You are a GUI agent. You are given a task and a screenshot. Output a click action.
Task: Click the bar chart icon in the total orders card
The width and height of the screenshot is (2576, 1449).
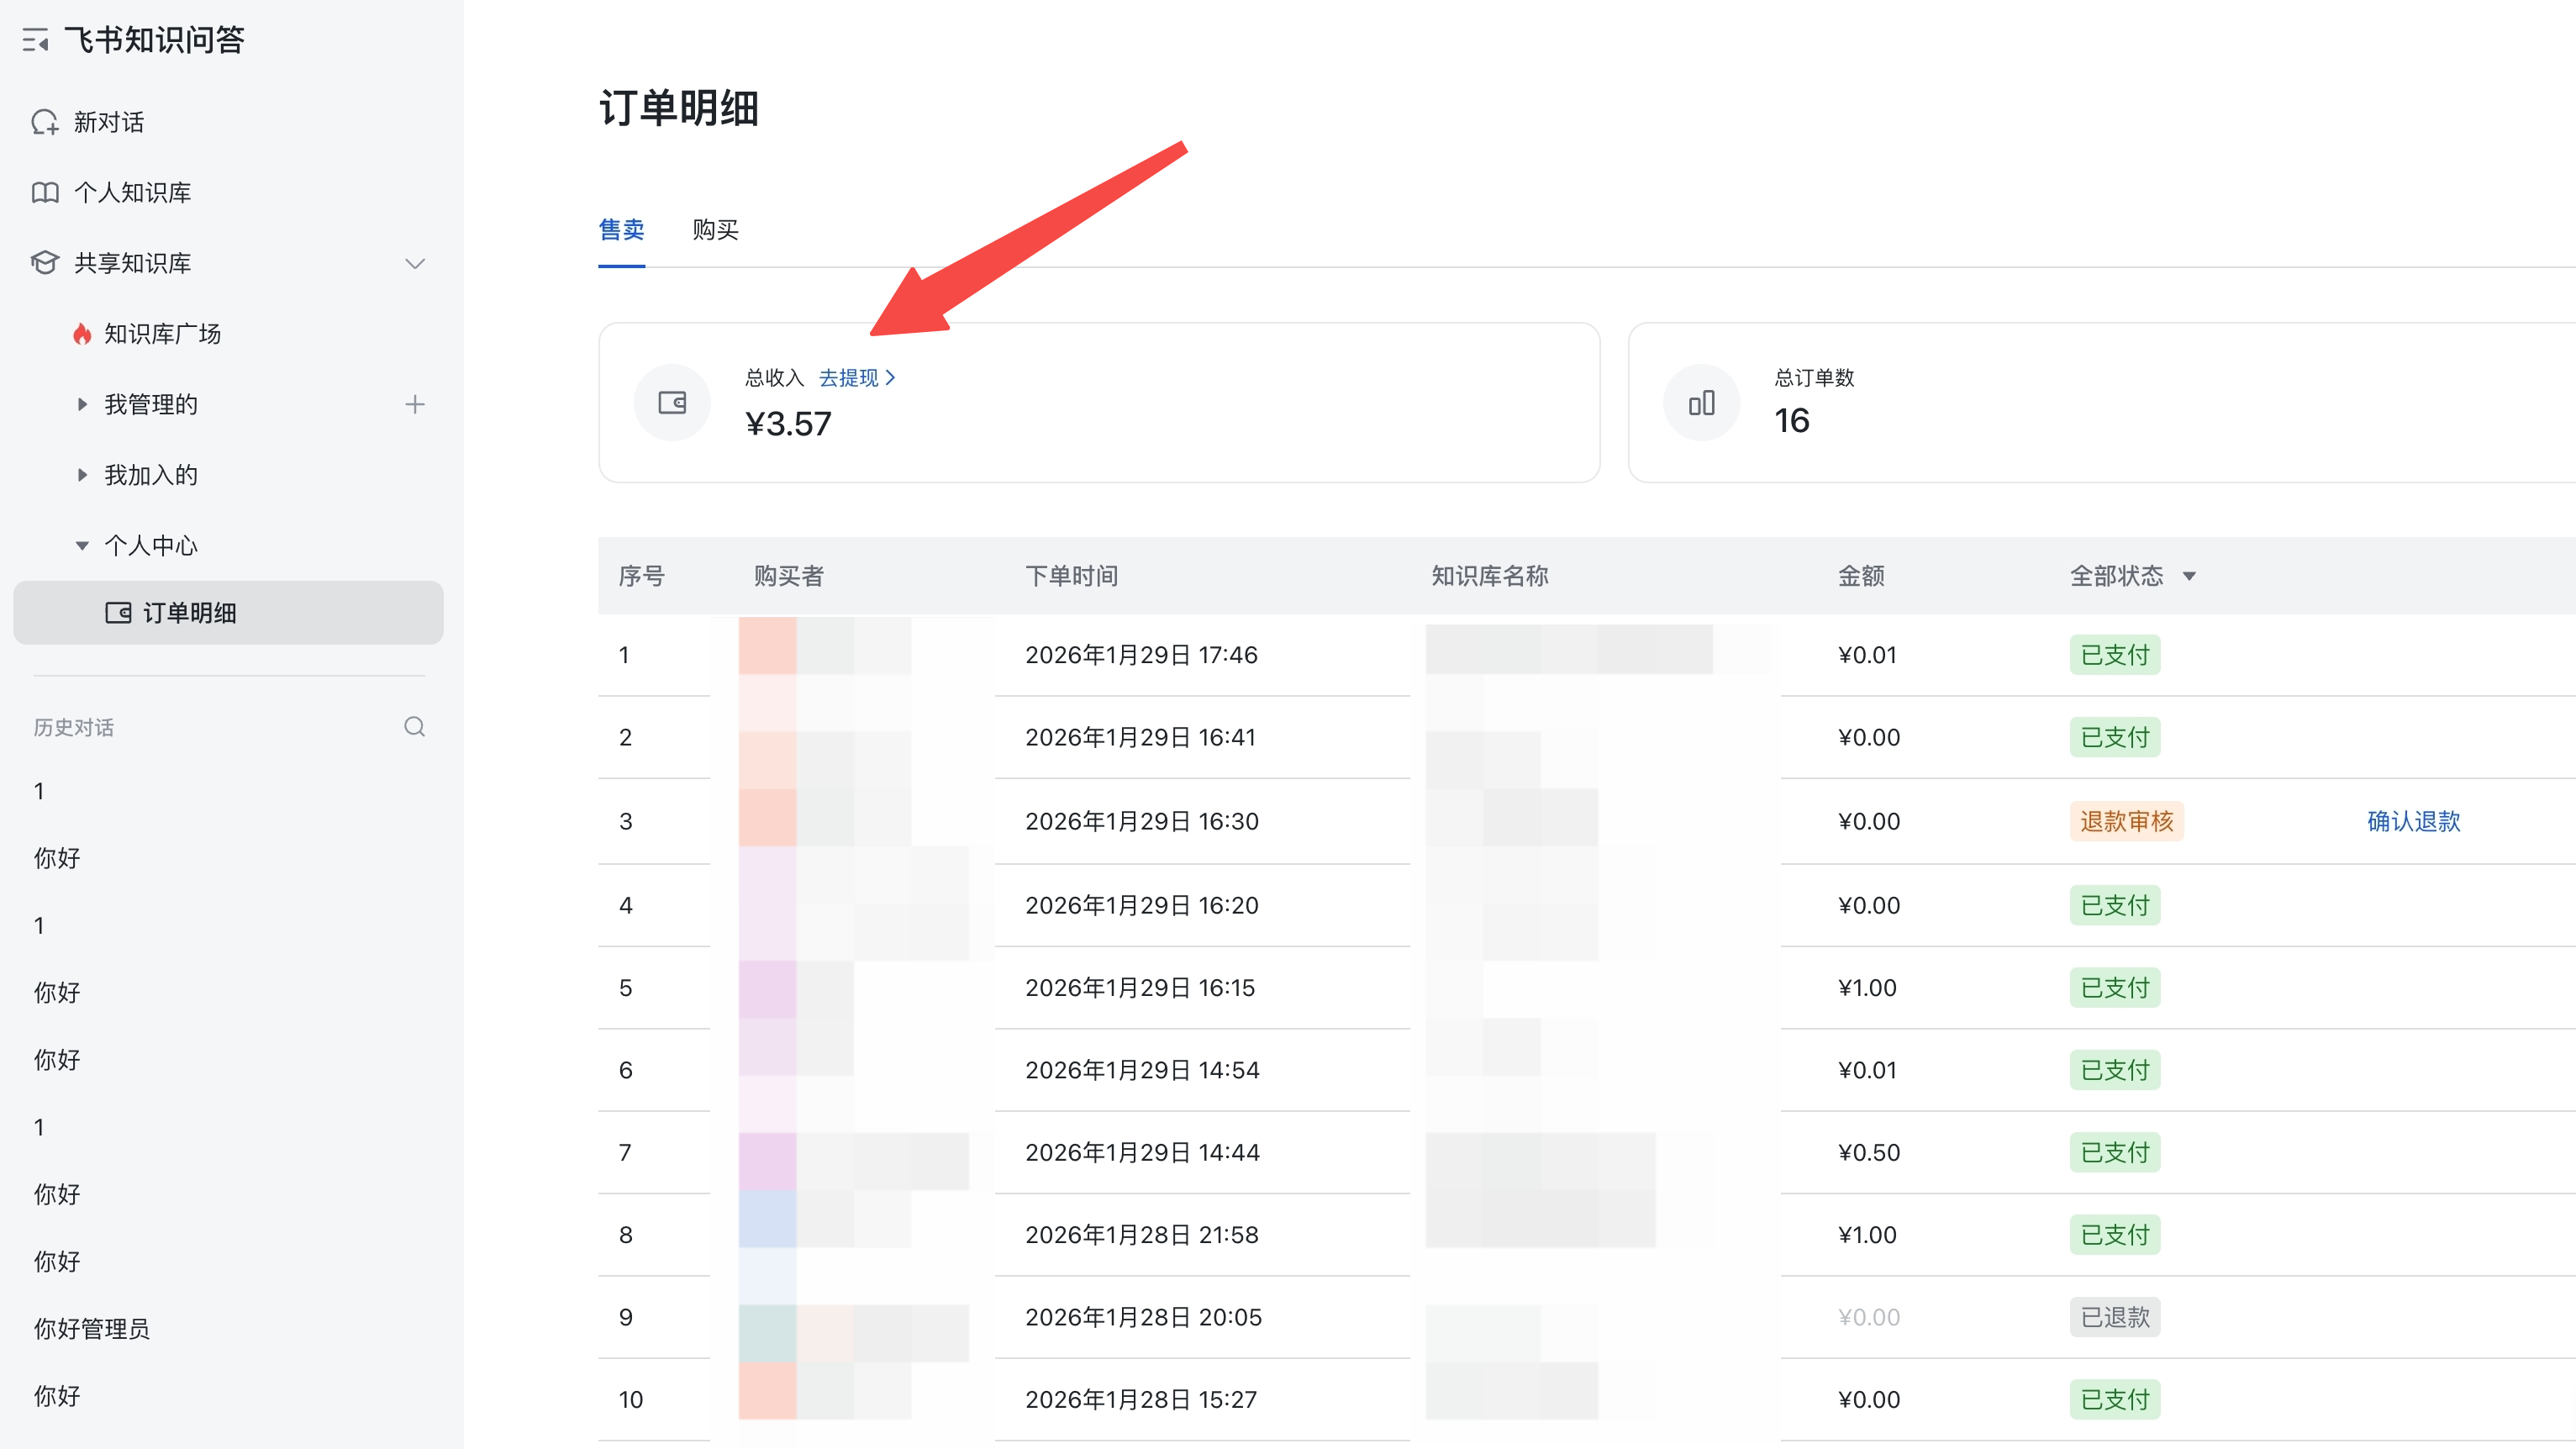tap(1701, 403)
